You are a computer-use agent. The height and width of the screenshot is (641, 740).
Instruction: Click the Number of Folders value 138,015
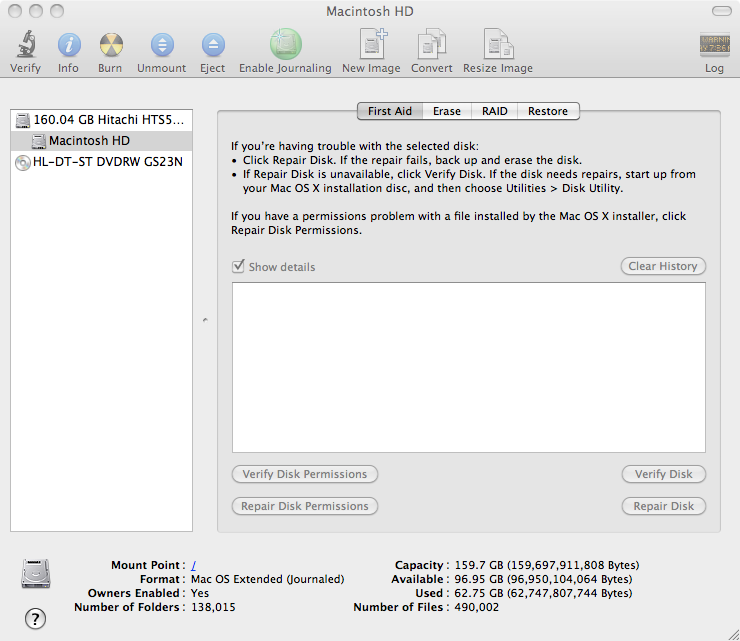pos(213,607)
